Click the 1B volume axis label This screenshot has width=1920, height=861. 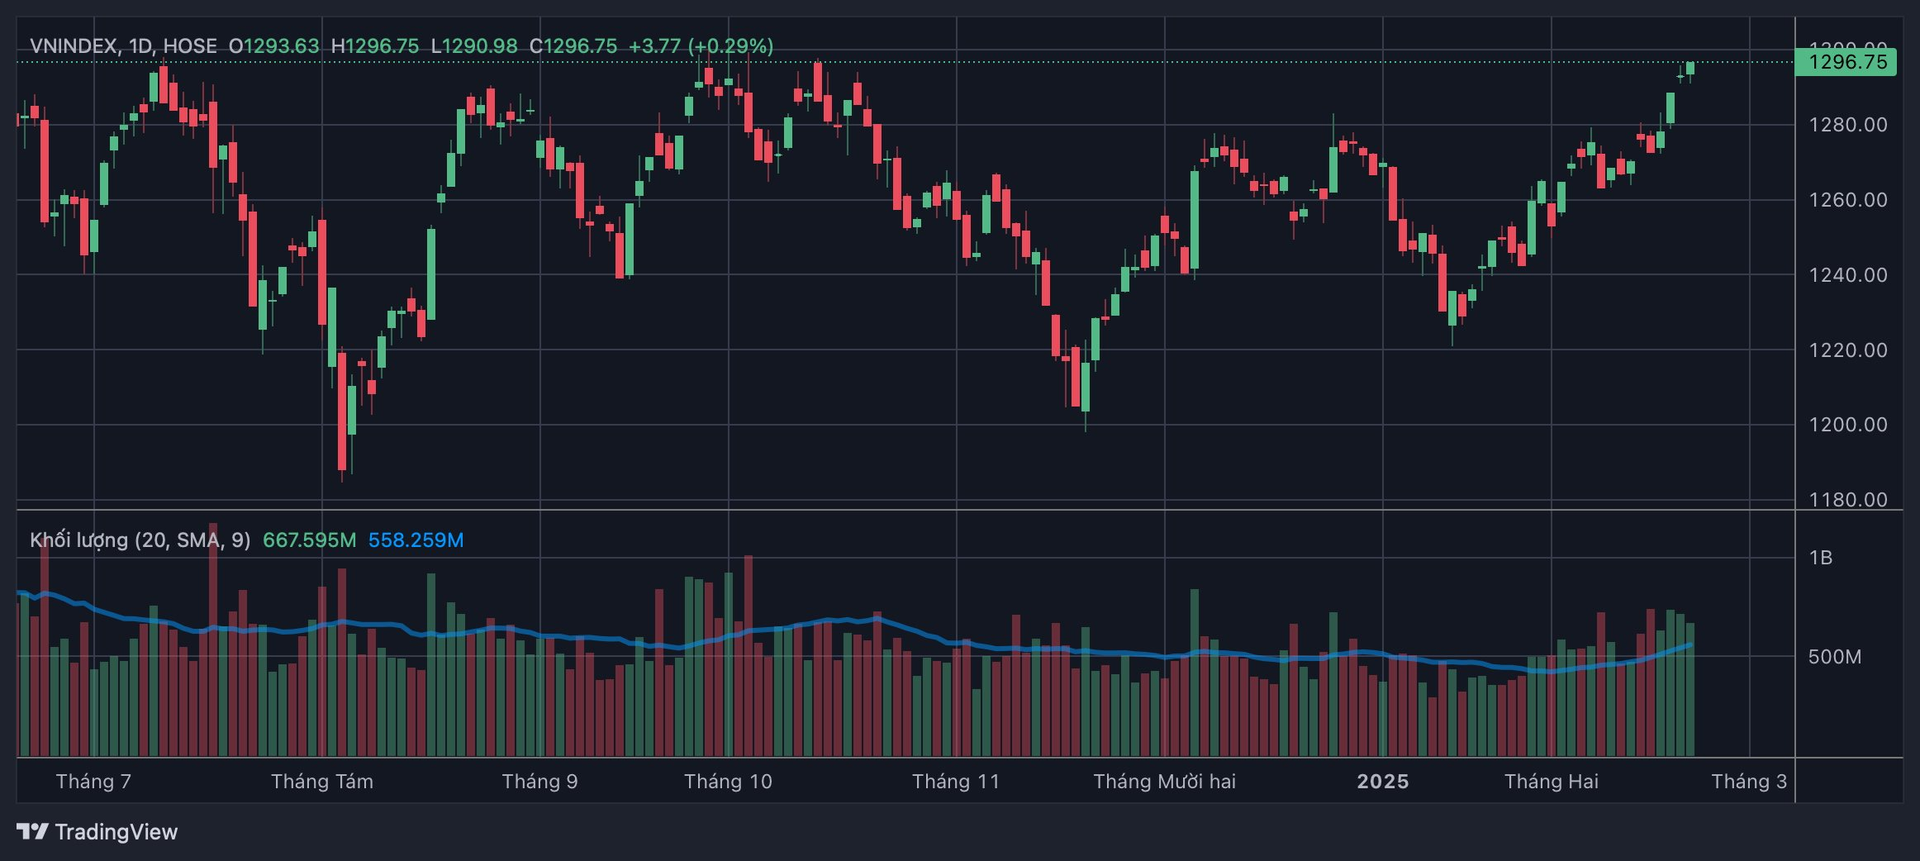click(x=1821, y=558)
